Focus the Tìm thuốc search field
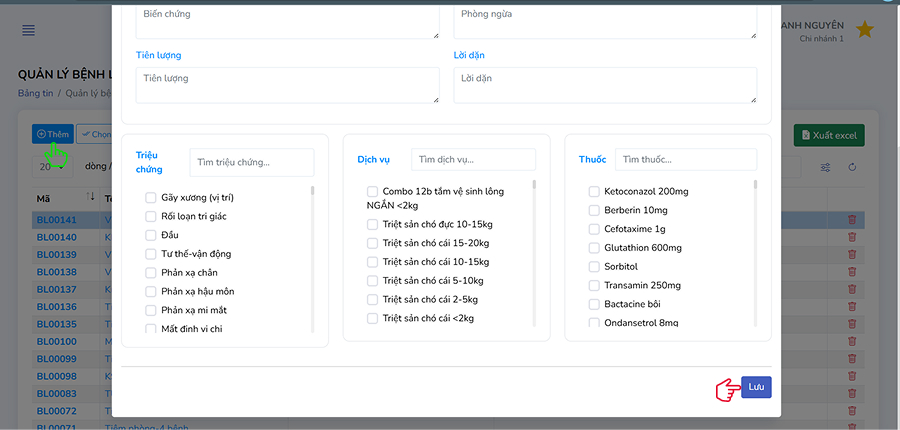 click(x=685, y=159)
